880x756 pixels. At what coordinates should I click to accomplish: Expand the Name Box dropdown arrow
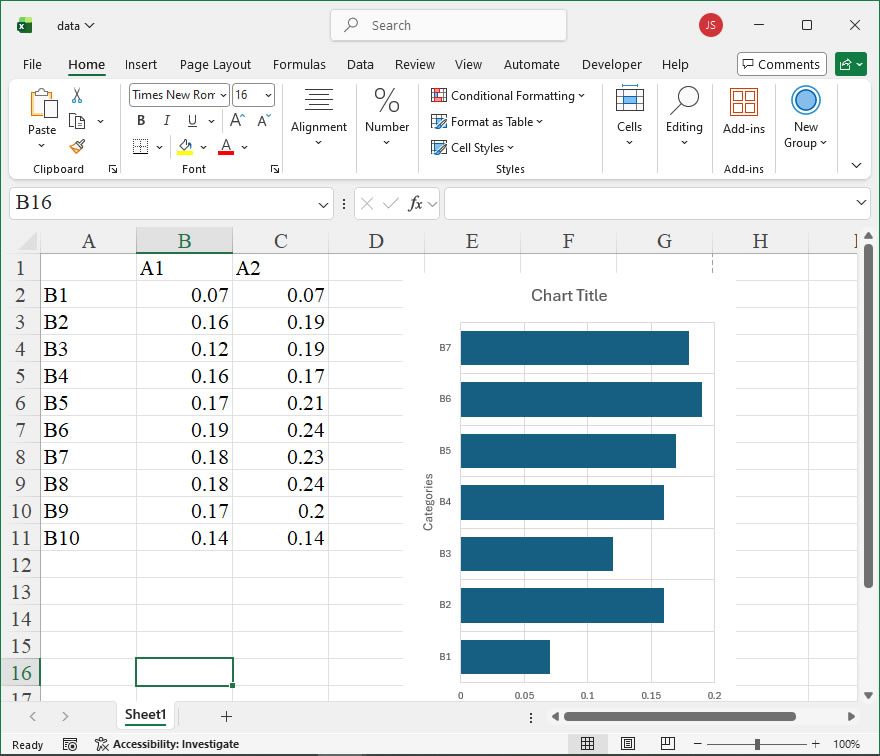pos(323,204)
